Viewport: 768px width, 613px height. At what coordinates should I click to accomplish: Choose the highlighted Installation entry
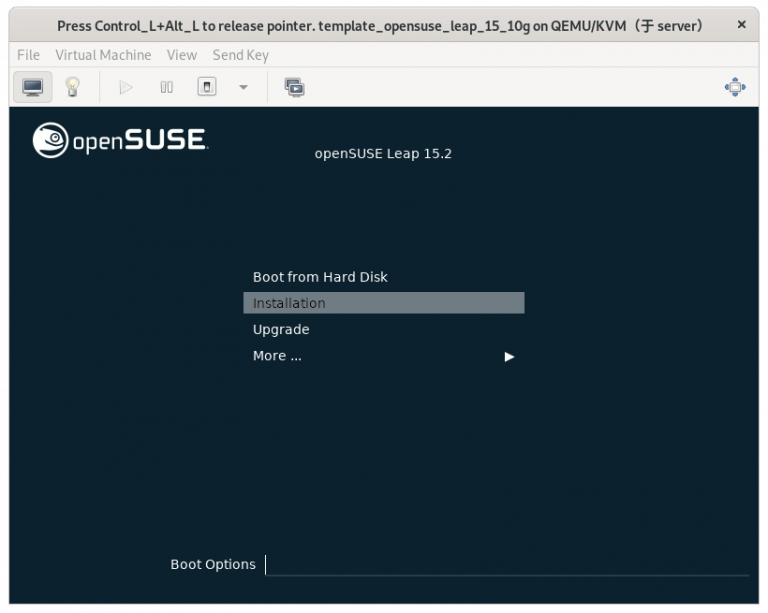point(384,303)
